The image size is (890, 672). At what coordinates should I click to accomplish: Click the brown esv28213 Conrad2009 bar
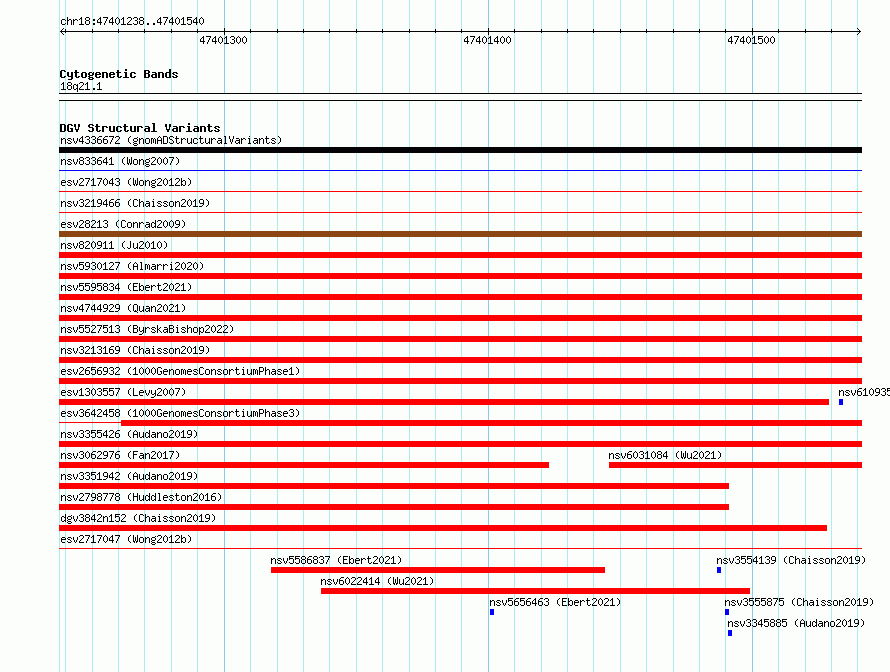[x=460, y=234]
